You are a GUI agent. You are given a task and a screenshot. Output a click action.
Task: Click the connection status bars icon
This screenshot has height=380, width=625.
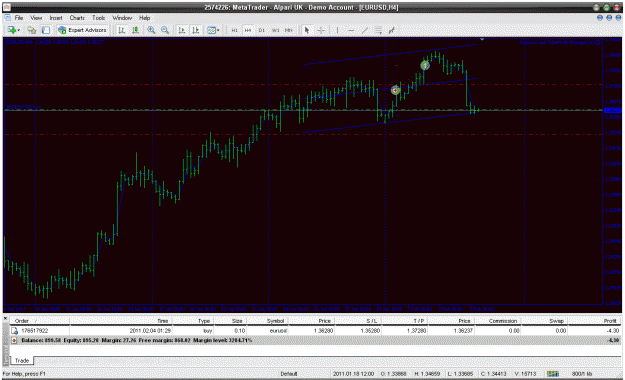tap(552, 374)
